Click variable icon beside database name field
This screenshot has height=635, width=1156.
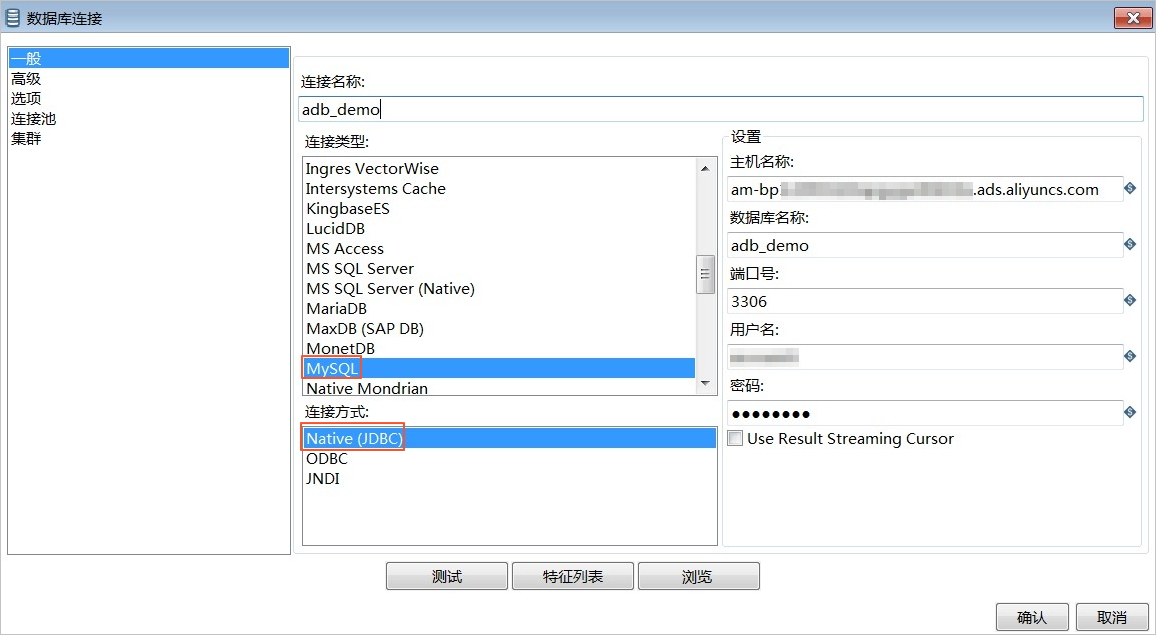point(1129,244)
